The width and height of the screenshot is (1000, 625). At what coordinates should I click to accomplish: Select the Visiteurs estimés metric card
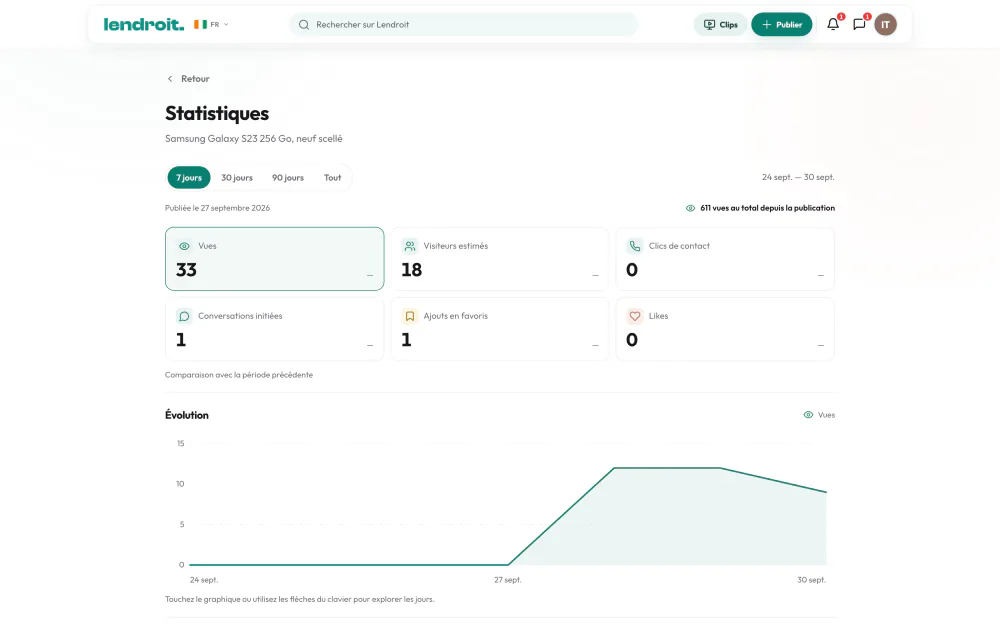(x=500, y=259)
